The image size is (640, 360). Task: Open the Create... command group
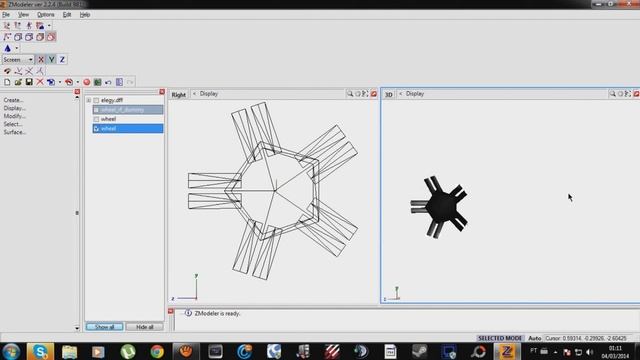coord(13,100)
